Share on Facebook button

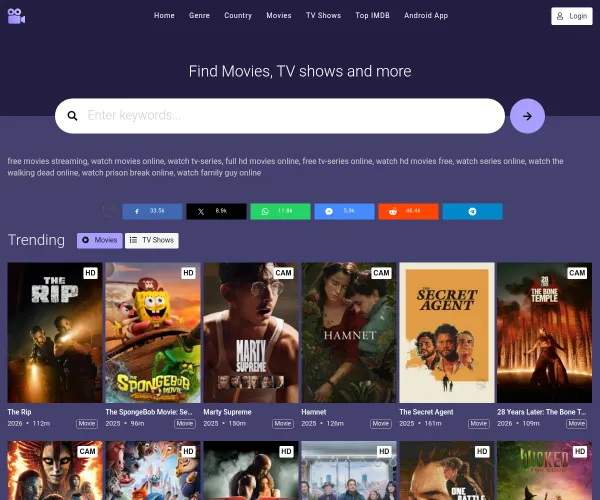click(152, 211)
